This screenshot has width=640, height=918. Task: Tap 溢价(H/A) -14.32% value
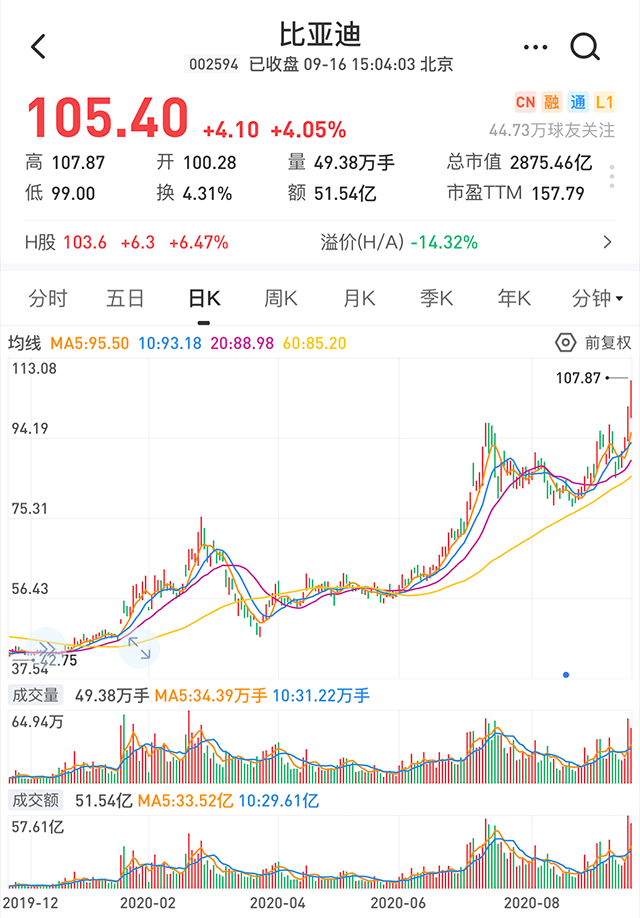tap(399, 242)
